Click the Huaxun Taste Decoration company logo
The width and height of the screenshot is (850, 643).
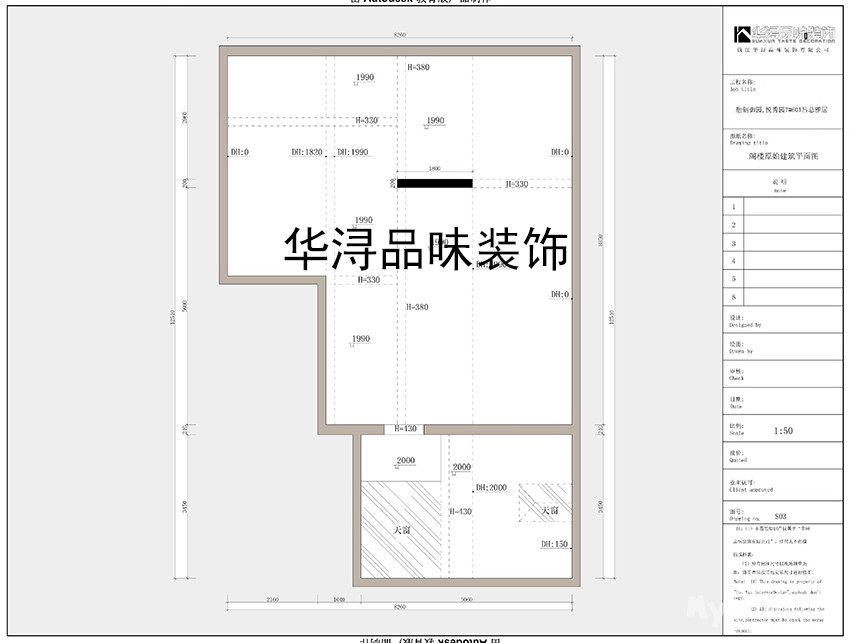pos(784,35)
